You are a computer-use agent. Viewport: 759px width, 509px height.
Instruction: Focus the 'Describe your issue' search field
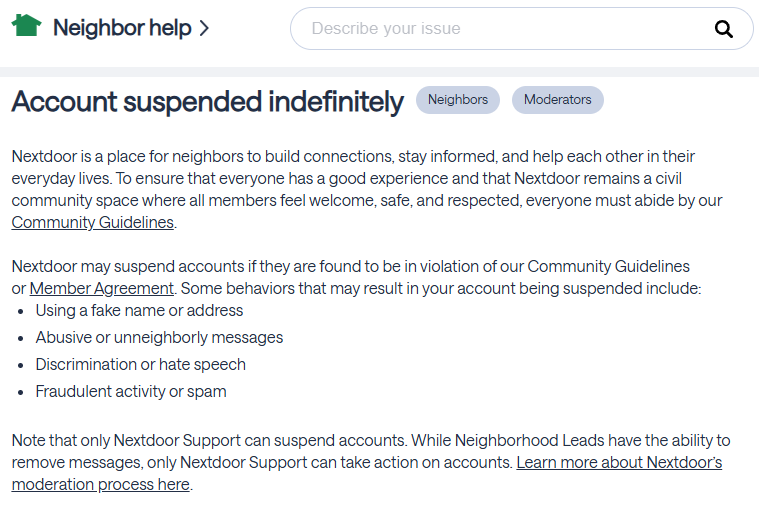tap(500, 29)
